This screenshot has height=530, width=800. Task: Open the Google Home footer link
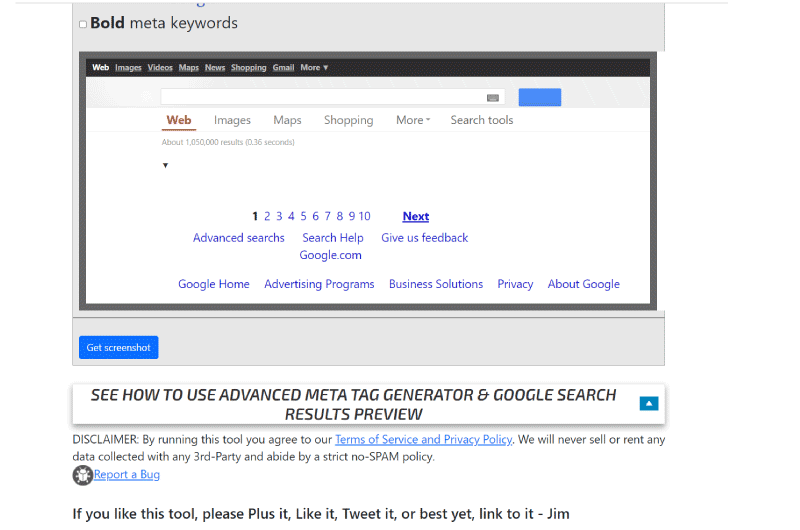214,284
